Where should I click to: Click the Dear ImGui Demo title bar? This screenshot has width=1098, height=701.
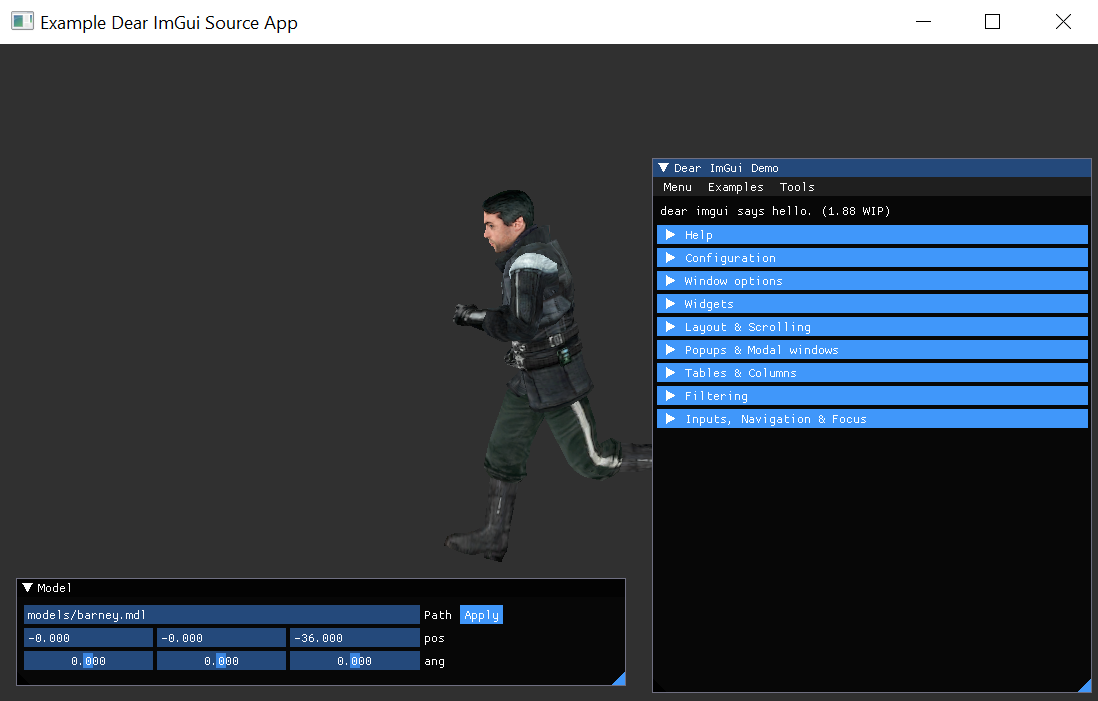click(872, 168)
